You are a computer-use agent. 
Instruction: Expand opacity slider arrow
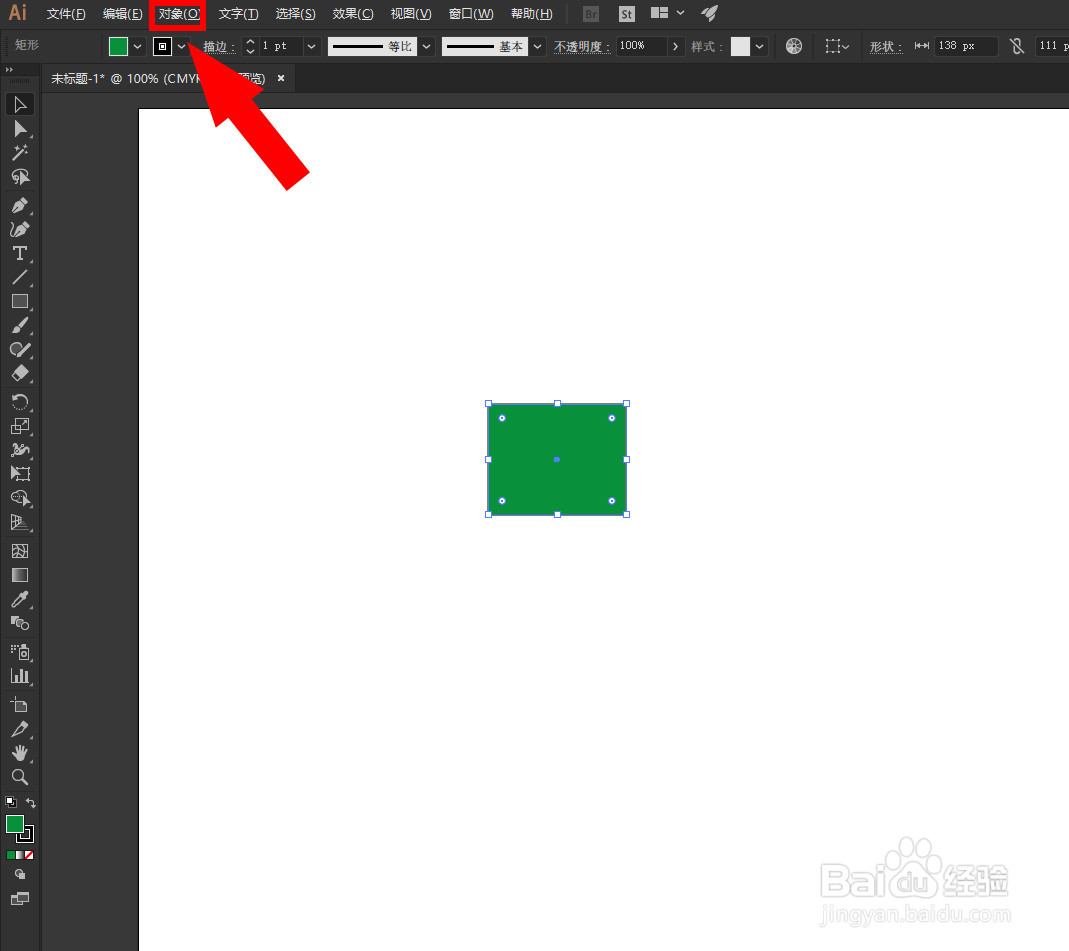(x=676, y=46)
